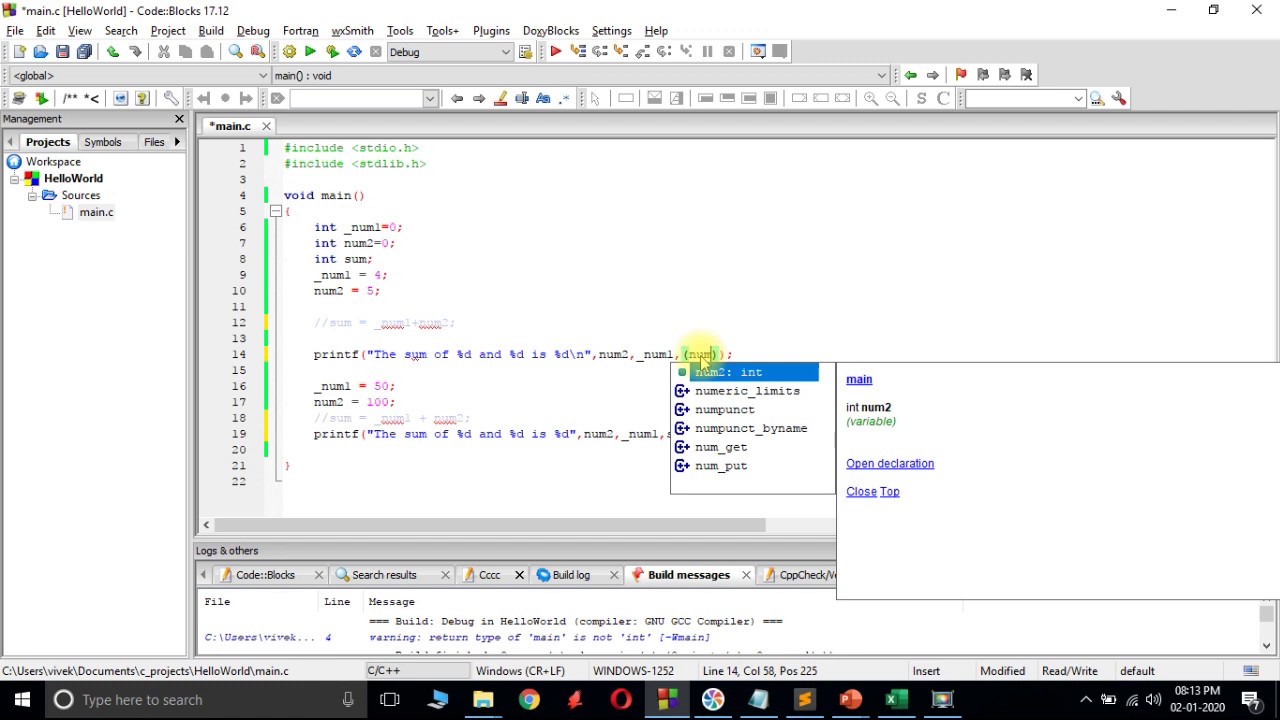Image resolution: width=1280 pixels, height=720 pixels.
Task: Click the Abort build icon
Action: pyautogui.click(x=376, y=52)
